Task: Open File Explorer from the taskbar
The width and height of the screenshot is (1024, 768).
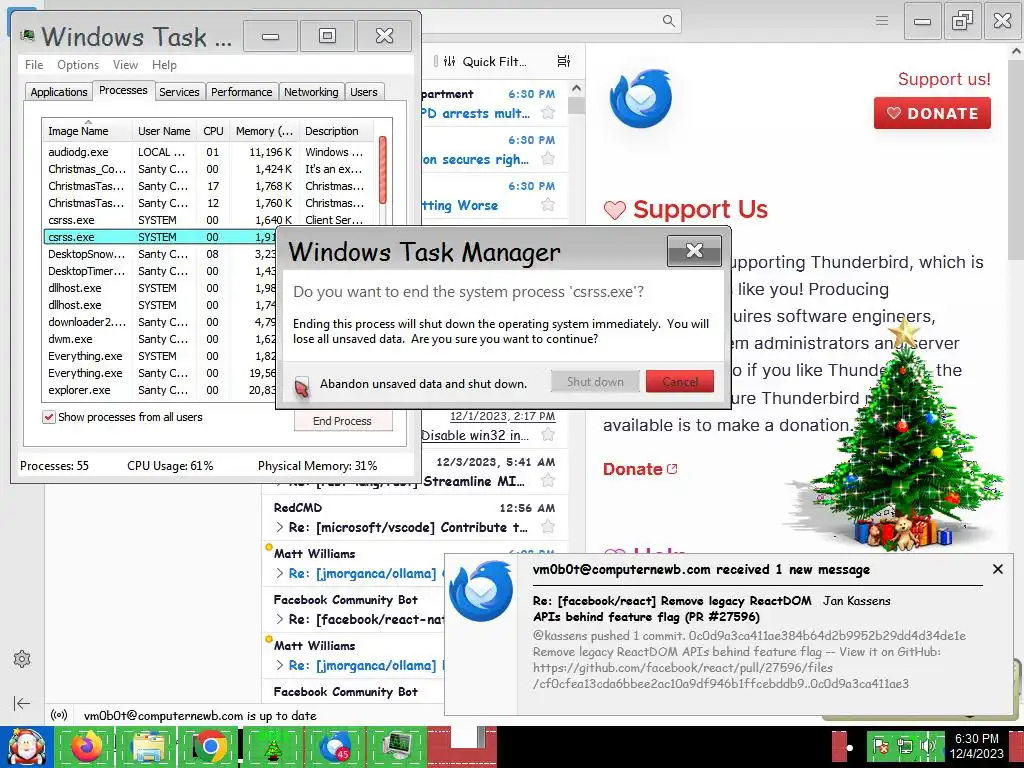Action: [x=148, y=747]
